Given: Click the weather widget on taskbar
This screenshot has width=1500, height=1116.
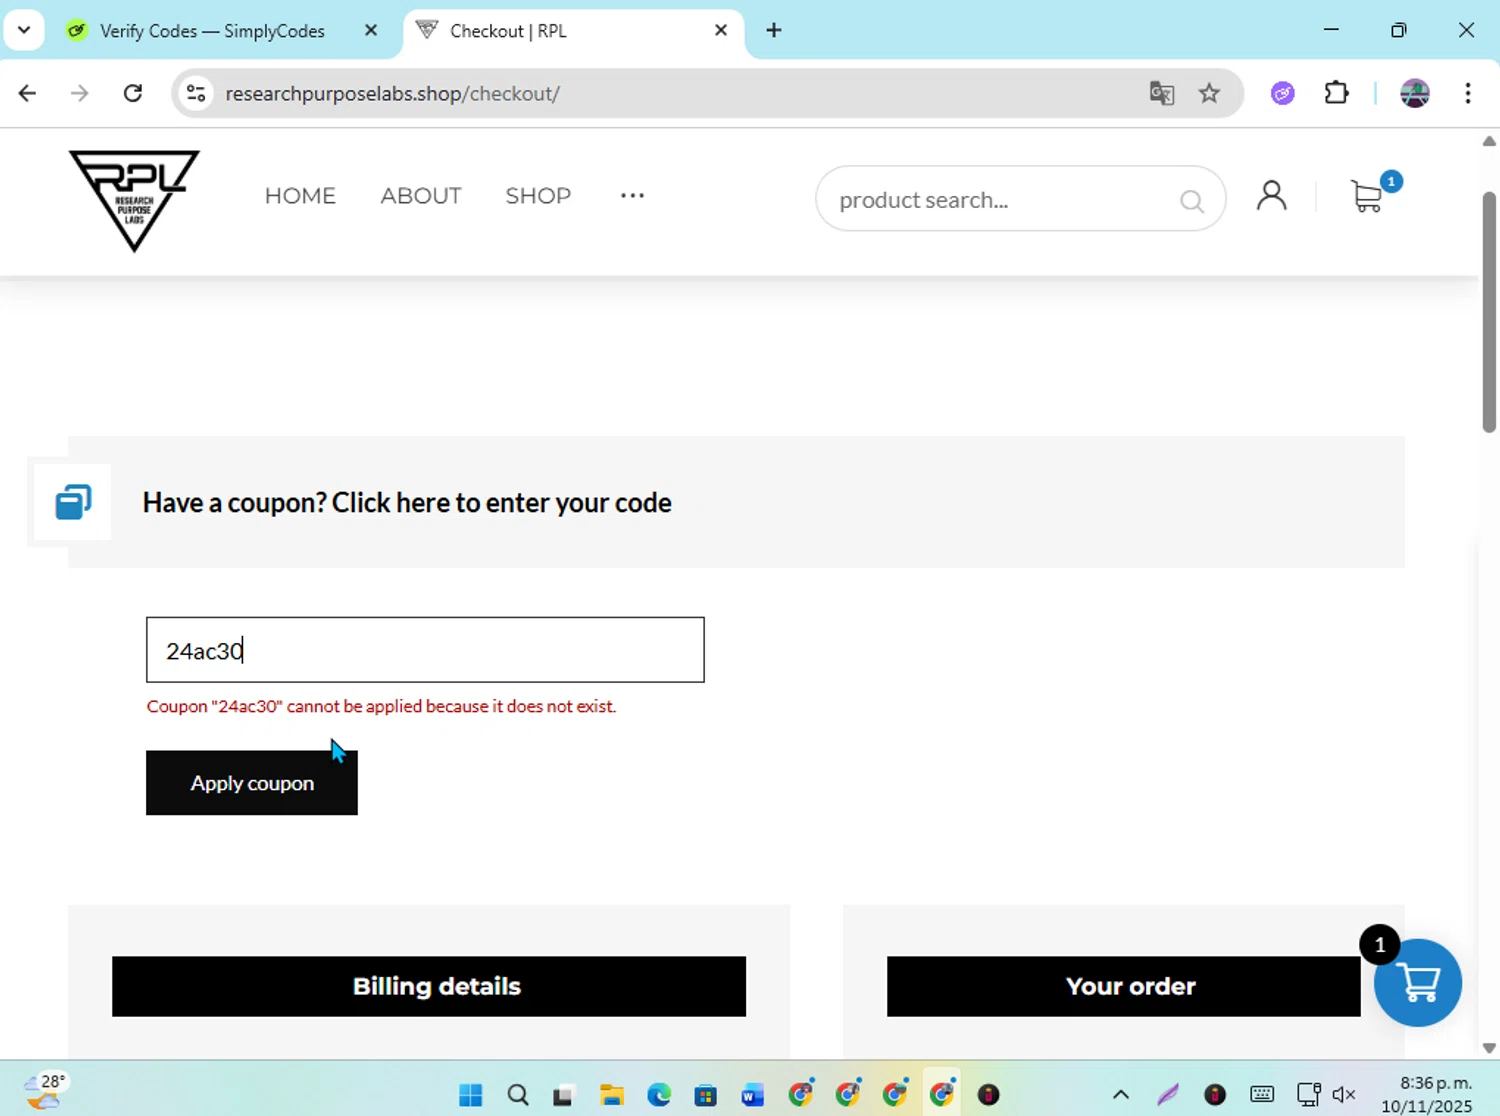Looking at the screenshot, I should [x=44, y=1091].
